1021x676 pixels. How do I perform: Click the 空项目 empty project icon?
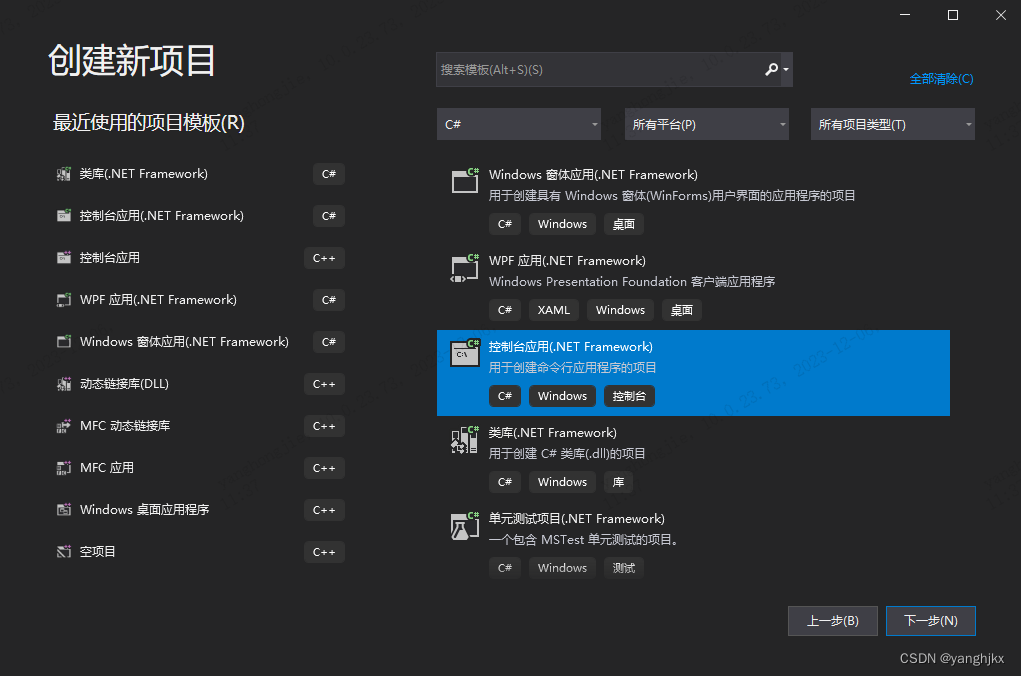click(x=62, y=551)
